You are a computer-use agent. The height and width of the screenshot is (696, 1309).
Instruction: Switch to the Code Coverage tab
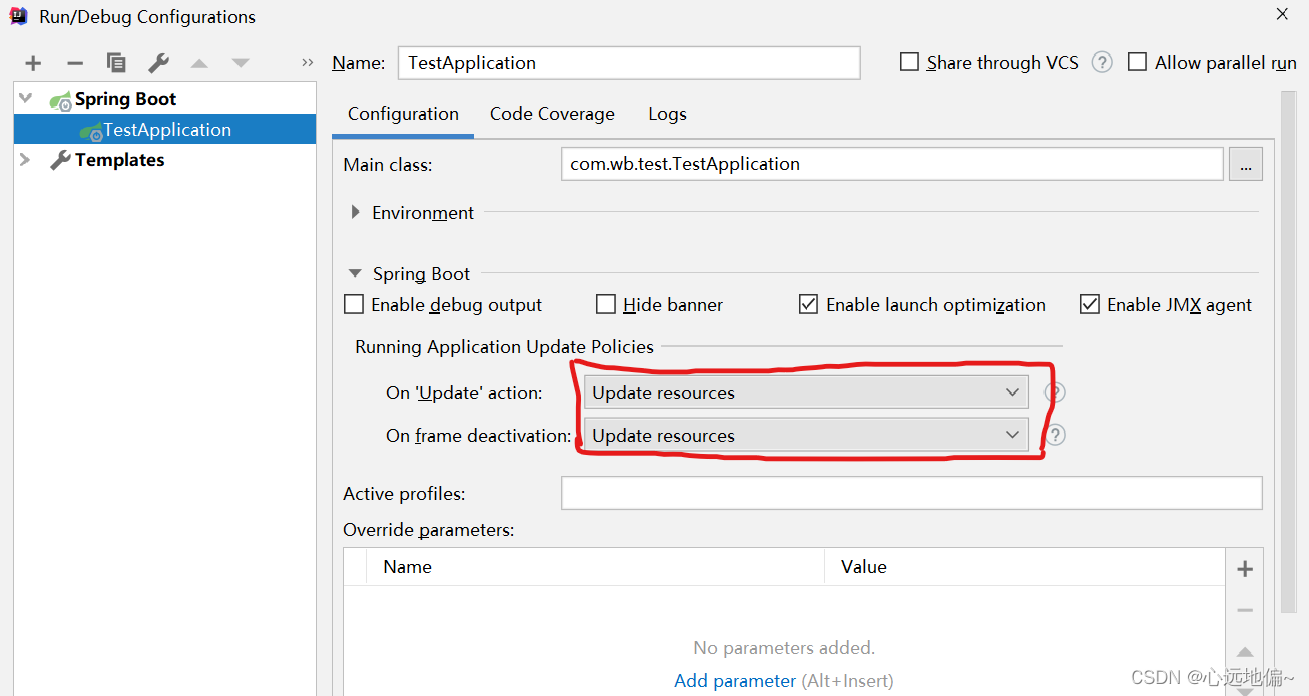(552, 114)
